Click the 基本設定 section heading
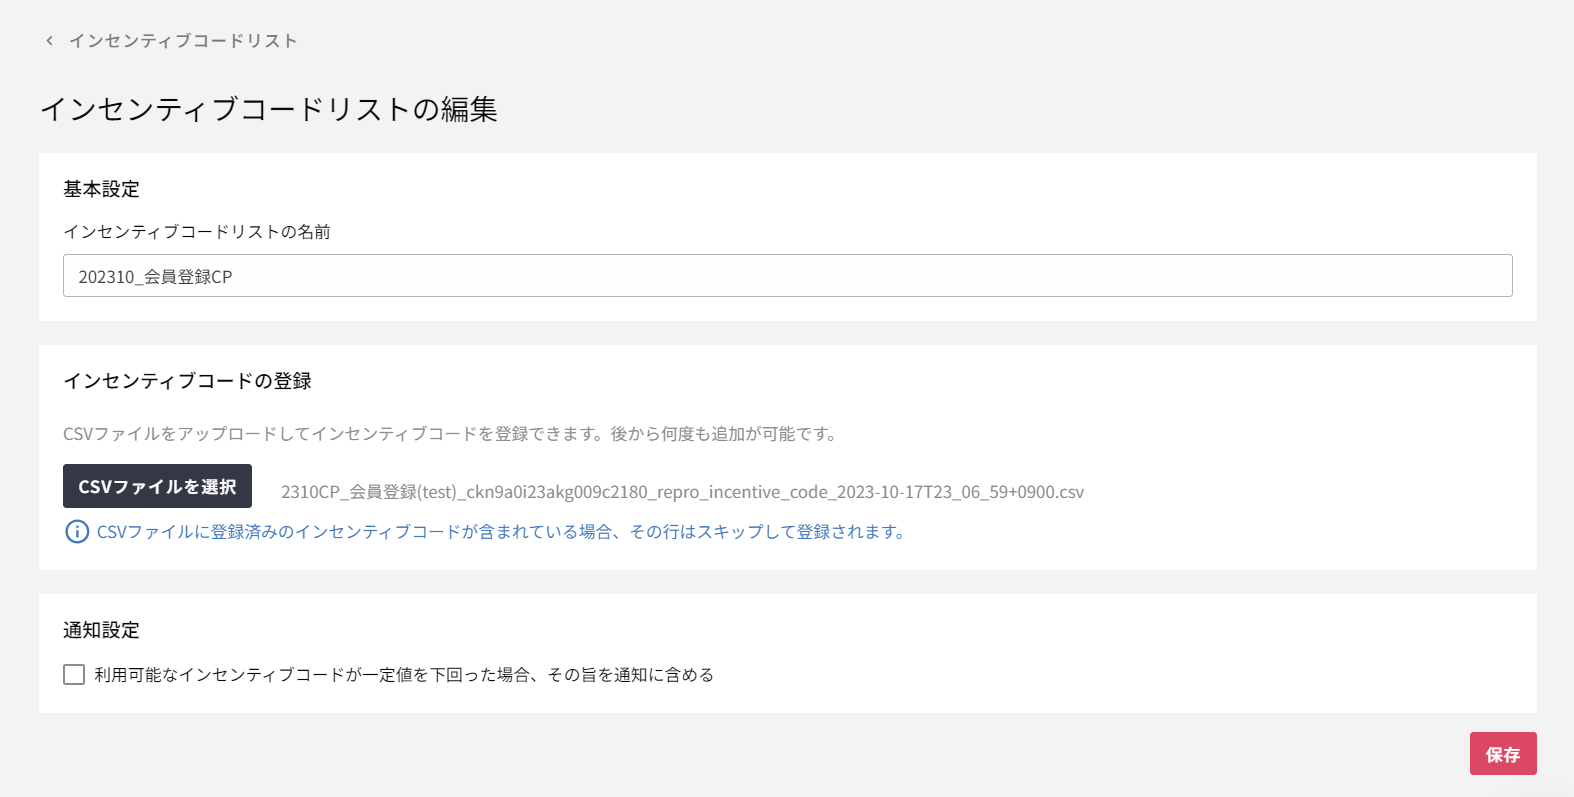 [101, 189]
